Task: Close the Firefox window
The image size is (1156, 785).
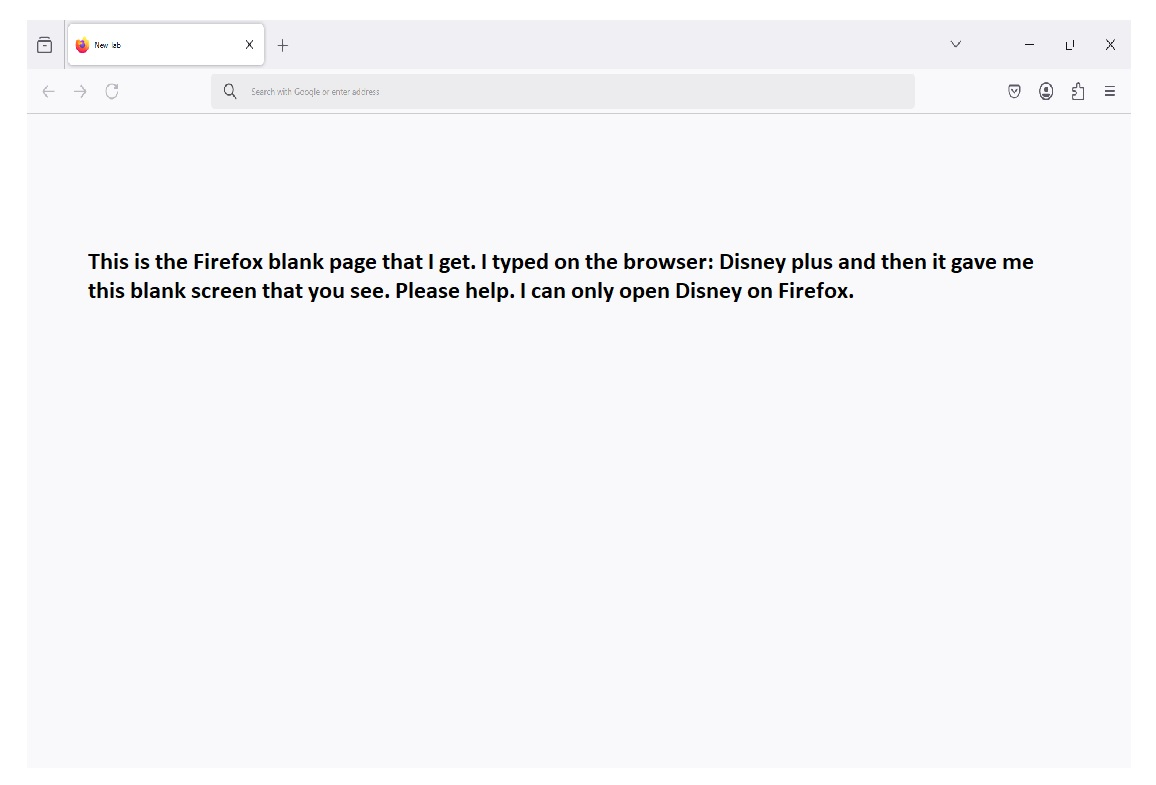Action: pos(1110,45)
